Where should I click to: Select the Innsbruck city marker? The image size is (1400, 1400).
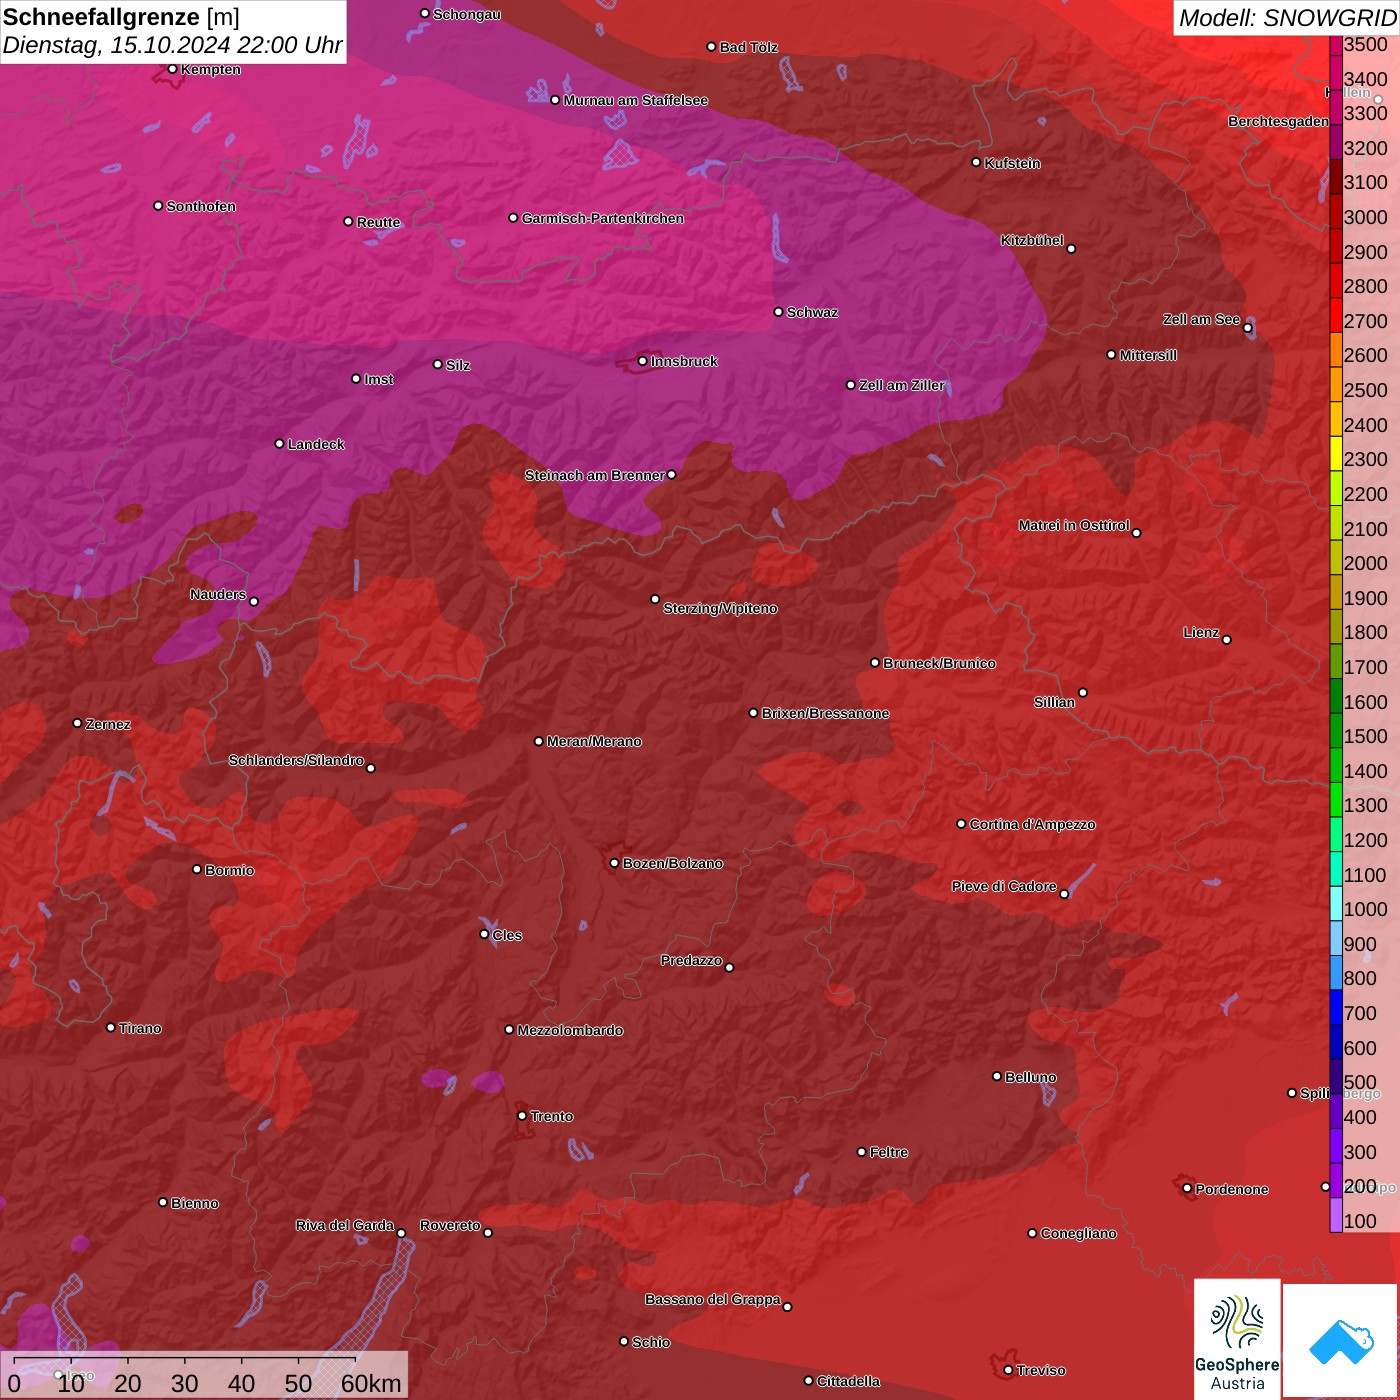[642, 361]
